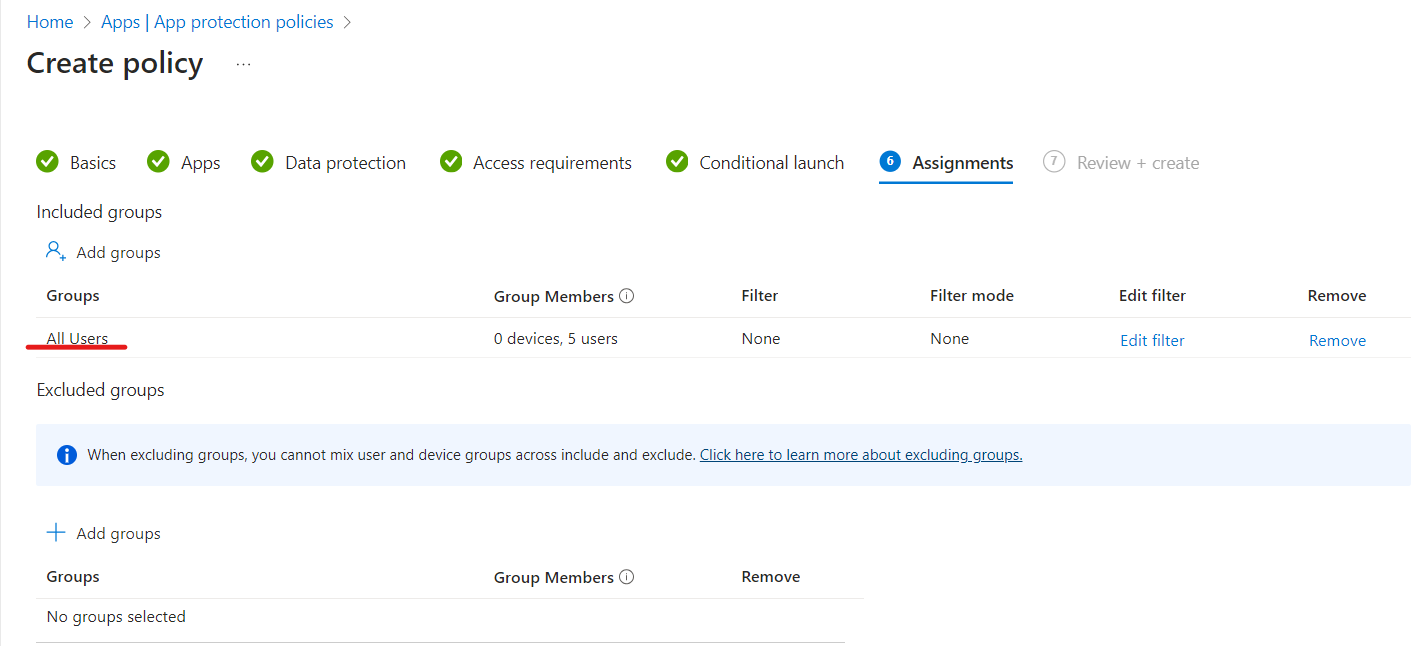The width and height of the screenshot is (1413, 646).
Task: Click the Group Members info icon under Excluded groups
Action: 626,576
